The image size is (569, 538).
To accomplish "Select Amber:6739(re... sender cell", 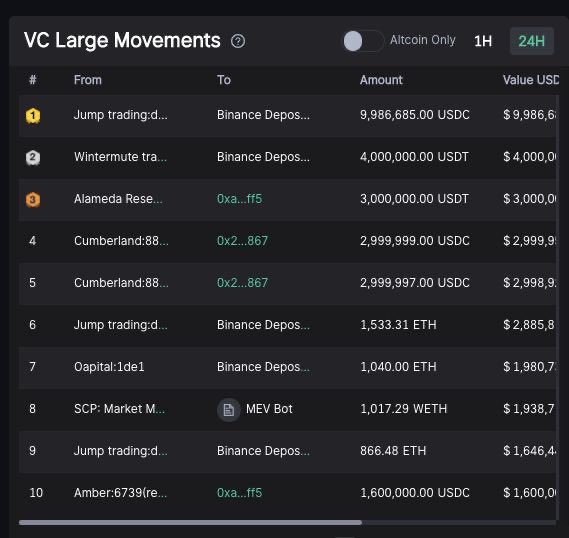I will [x=120, y=493].
